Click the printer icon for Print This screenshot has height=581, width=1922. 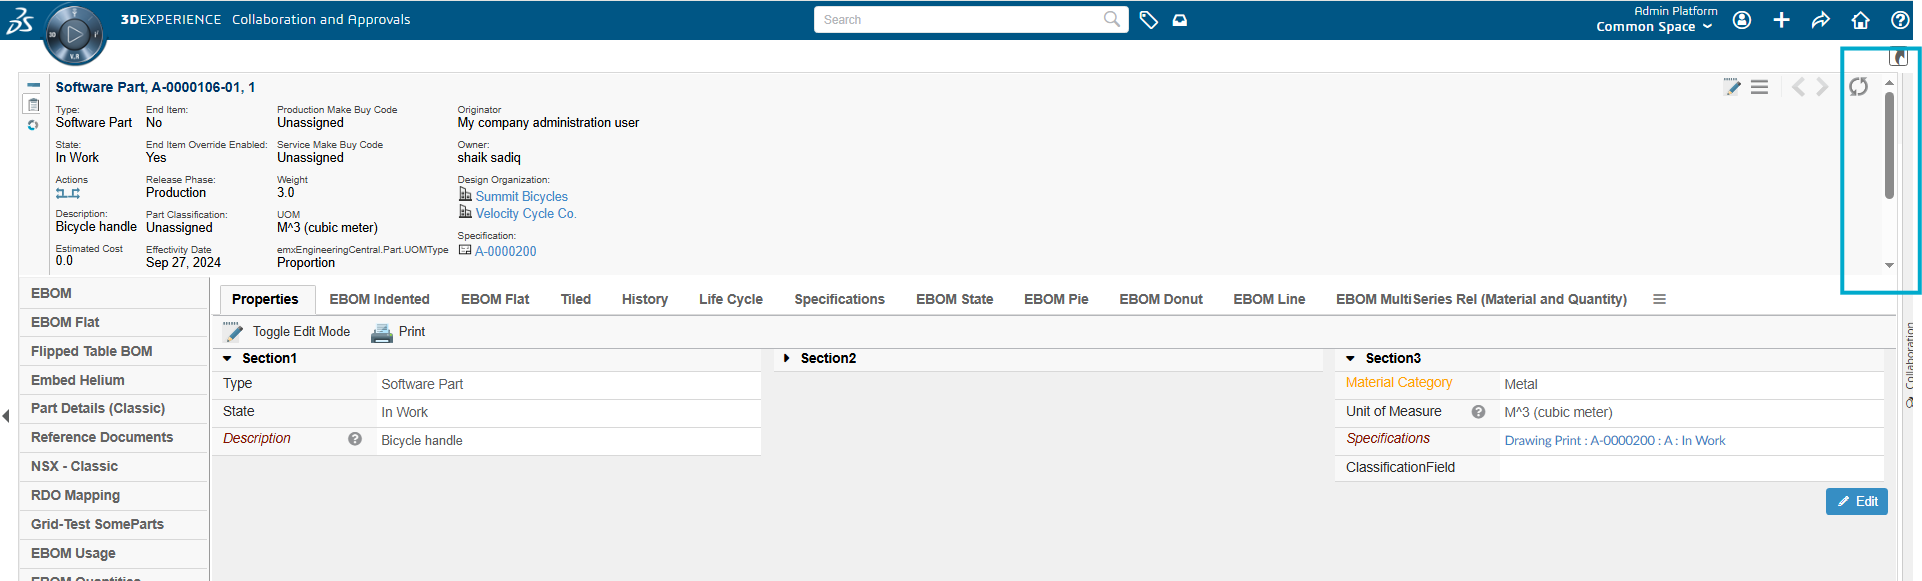pyautogui.click(x=382, y=333)
